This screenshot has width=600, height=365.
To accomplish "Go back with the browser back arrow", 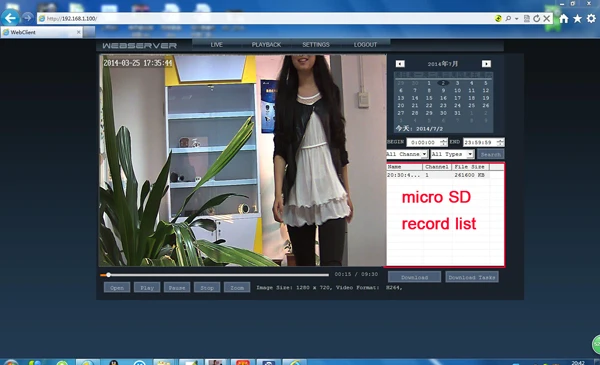I will (11, 18).
